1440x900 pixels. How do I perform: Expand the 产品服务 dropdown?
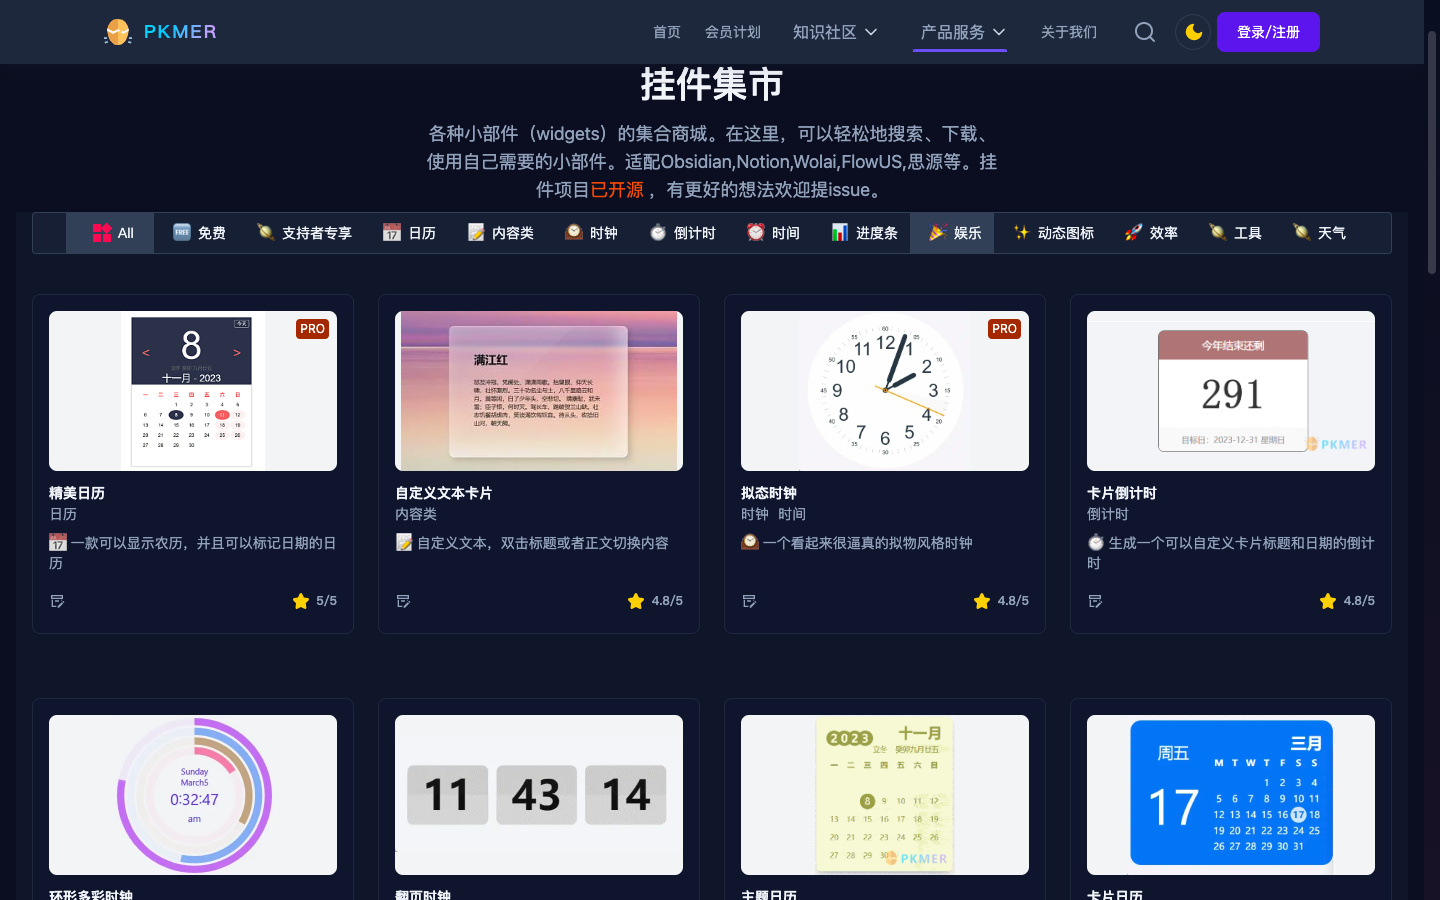(963, 32)
